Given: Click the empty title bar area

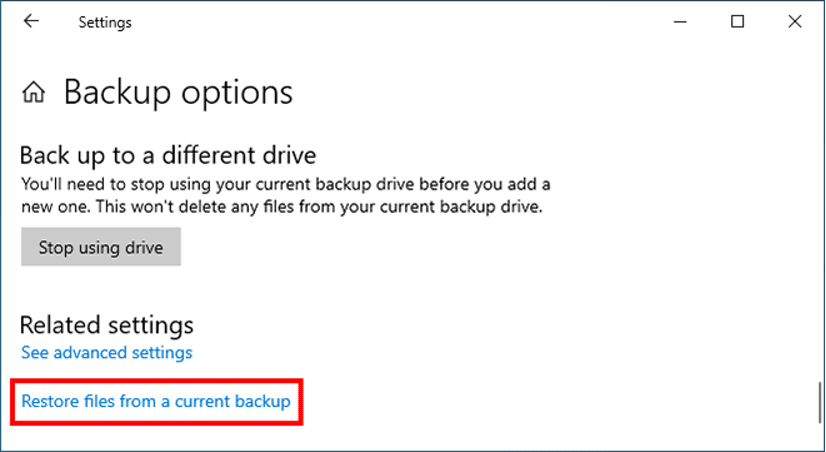Looking at the screenshot, I should (x=400, y=22).
